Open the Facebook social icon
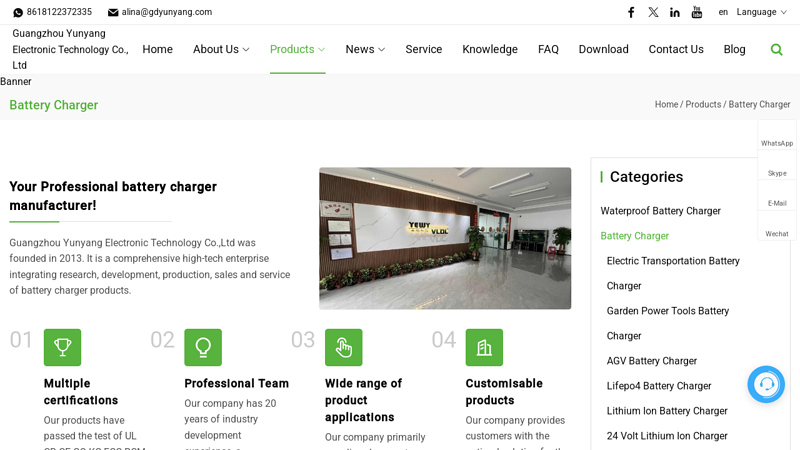800x450 pixels. click(x=631, y=12)
